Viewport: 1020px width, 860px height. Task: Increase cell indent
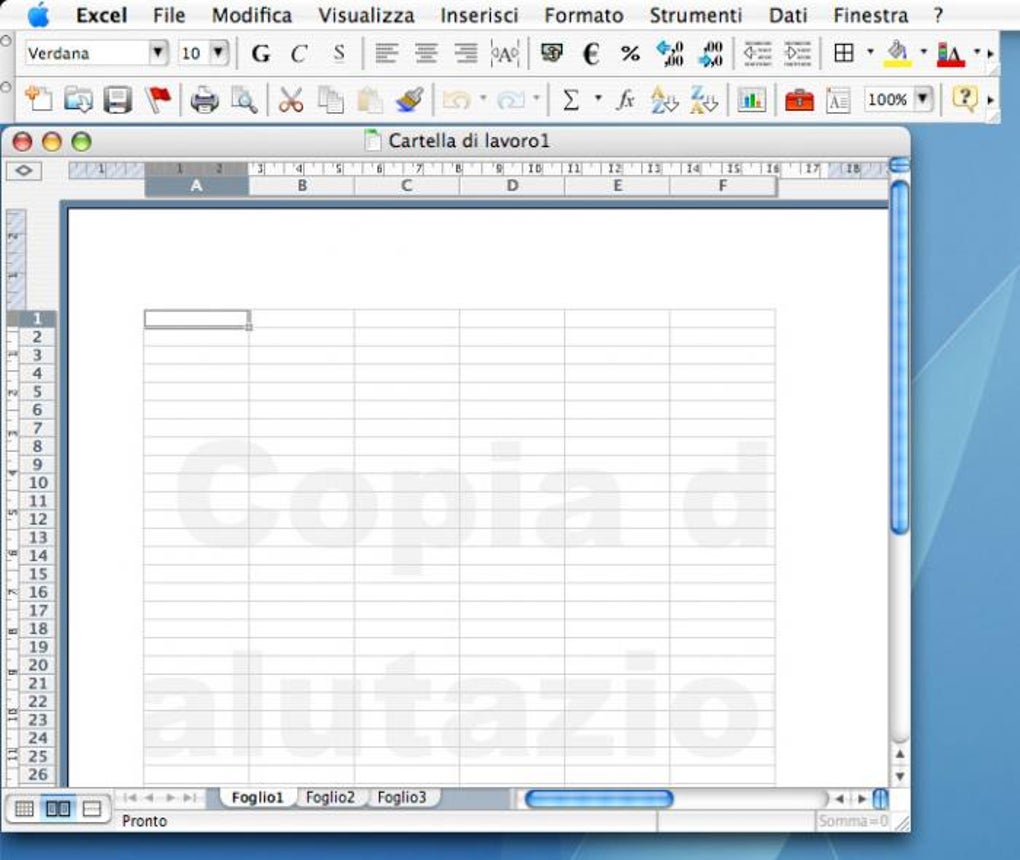(798, 53)
